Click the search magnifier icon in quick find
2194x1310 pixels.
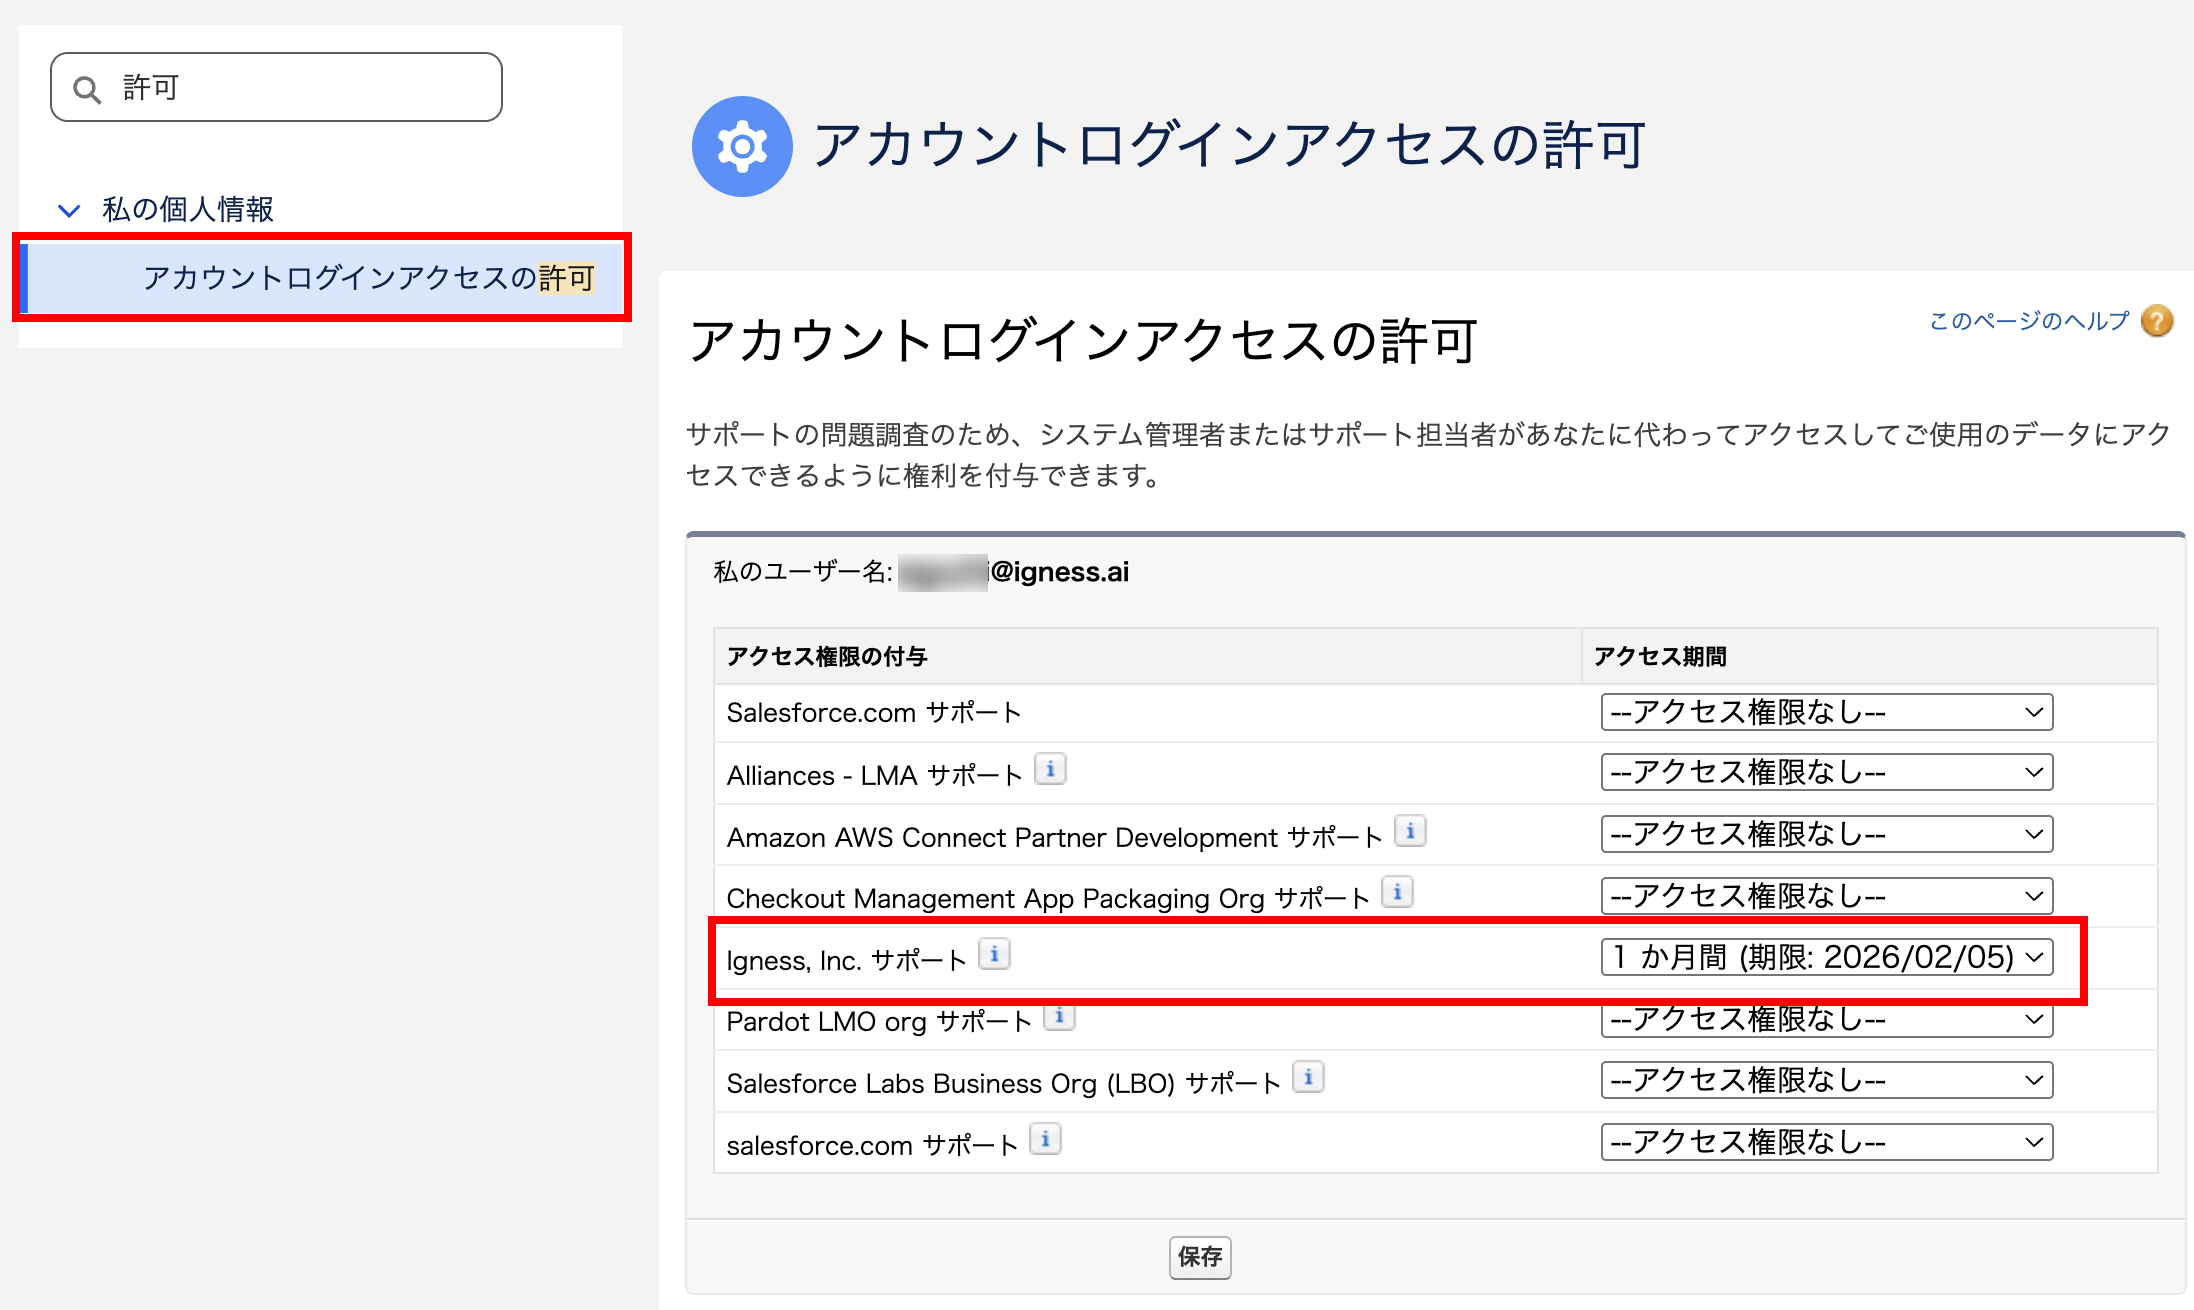click(88, 90)
